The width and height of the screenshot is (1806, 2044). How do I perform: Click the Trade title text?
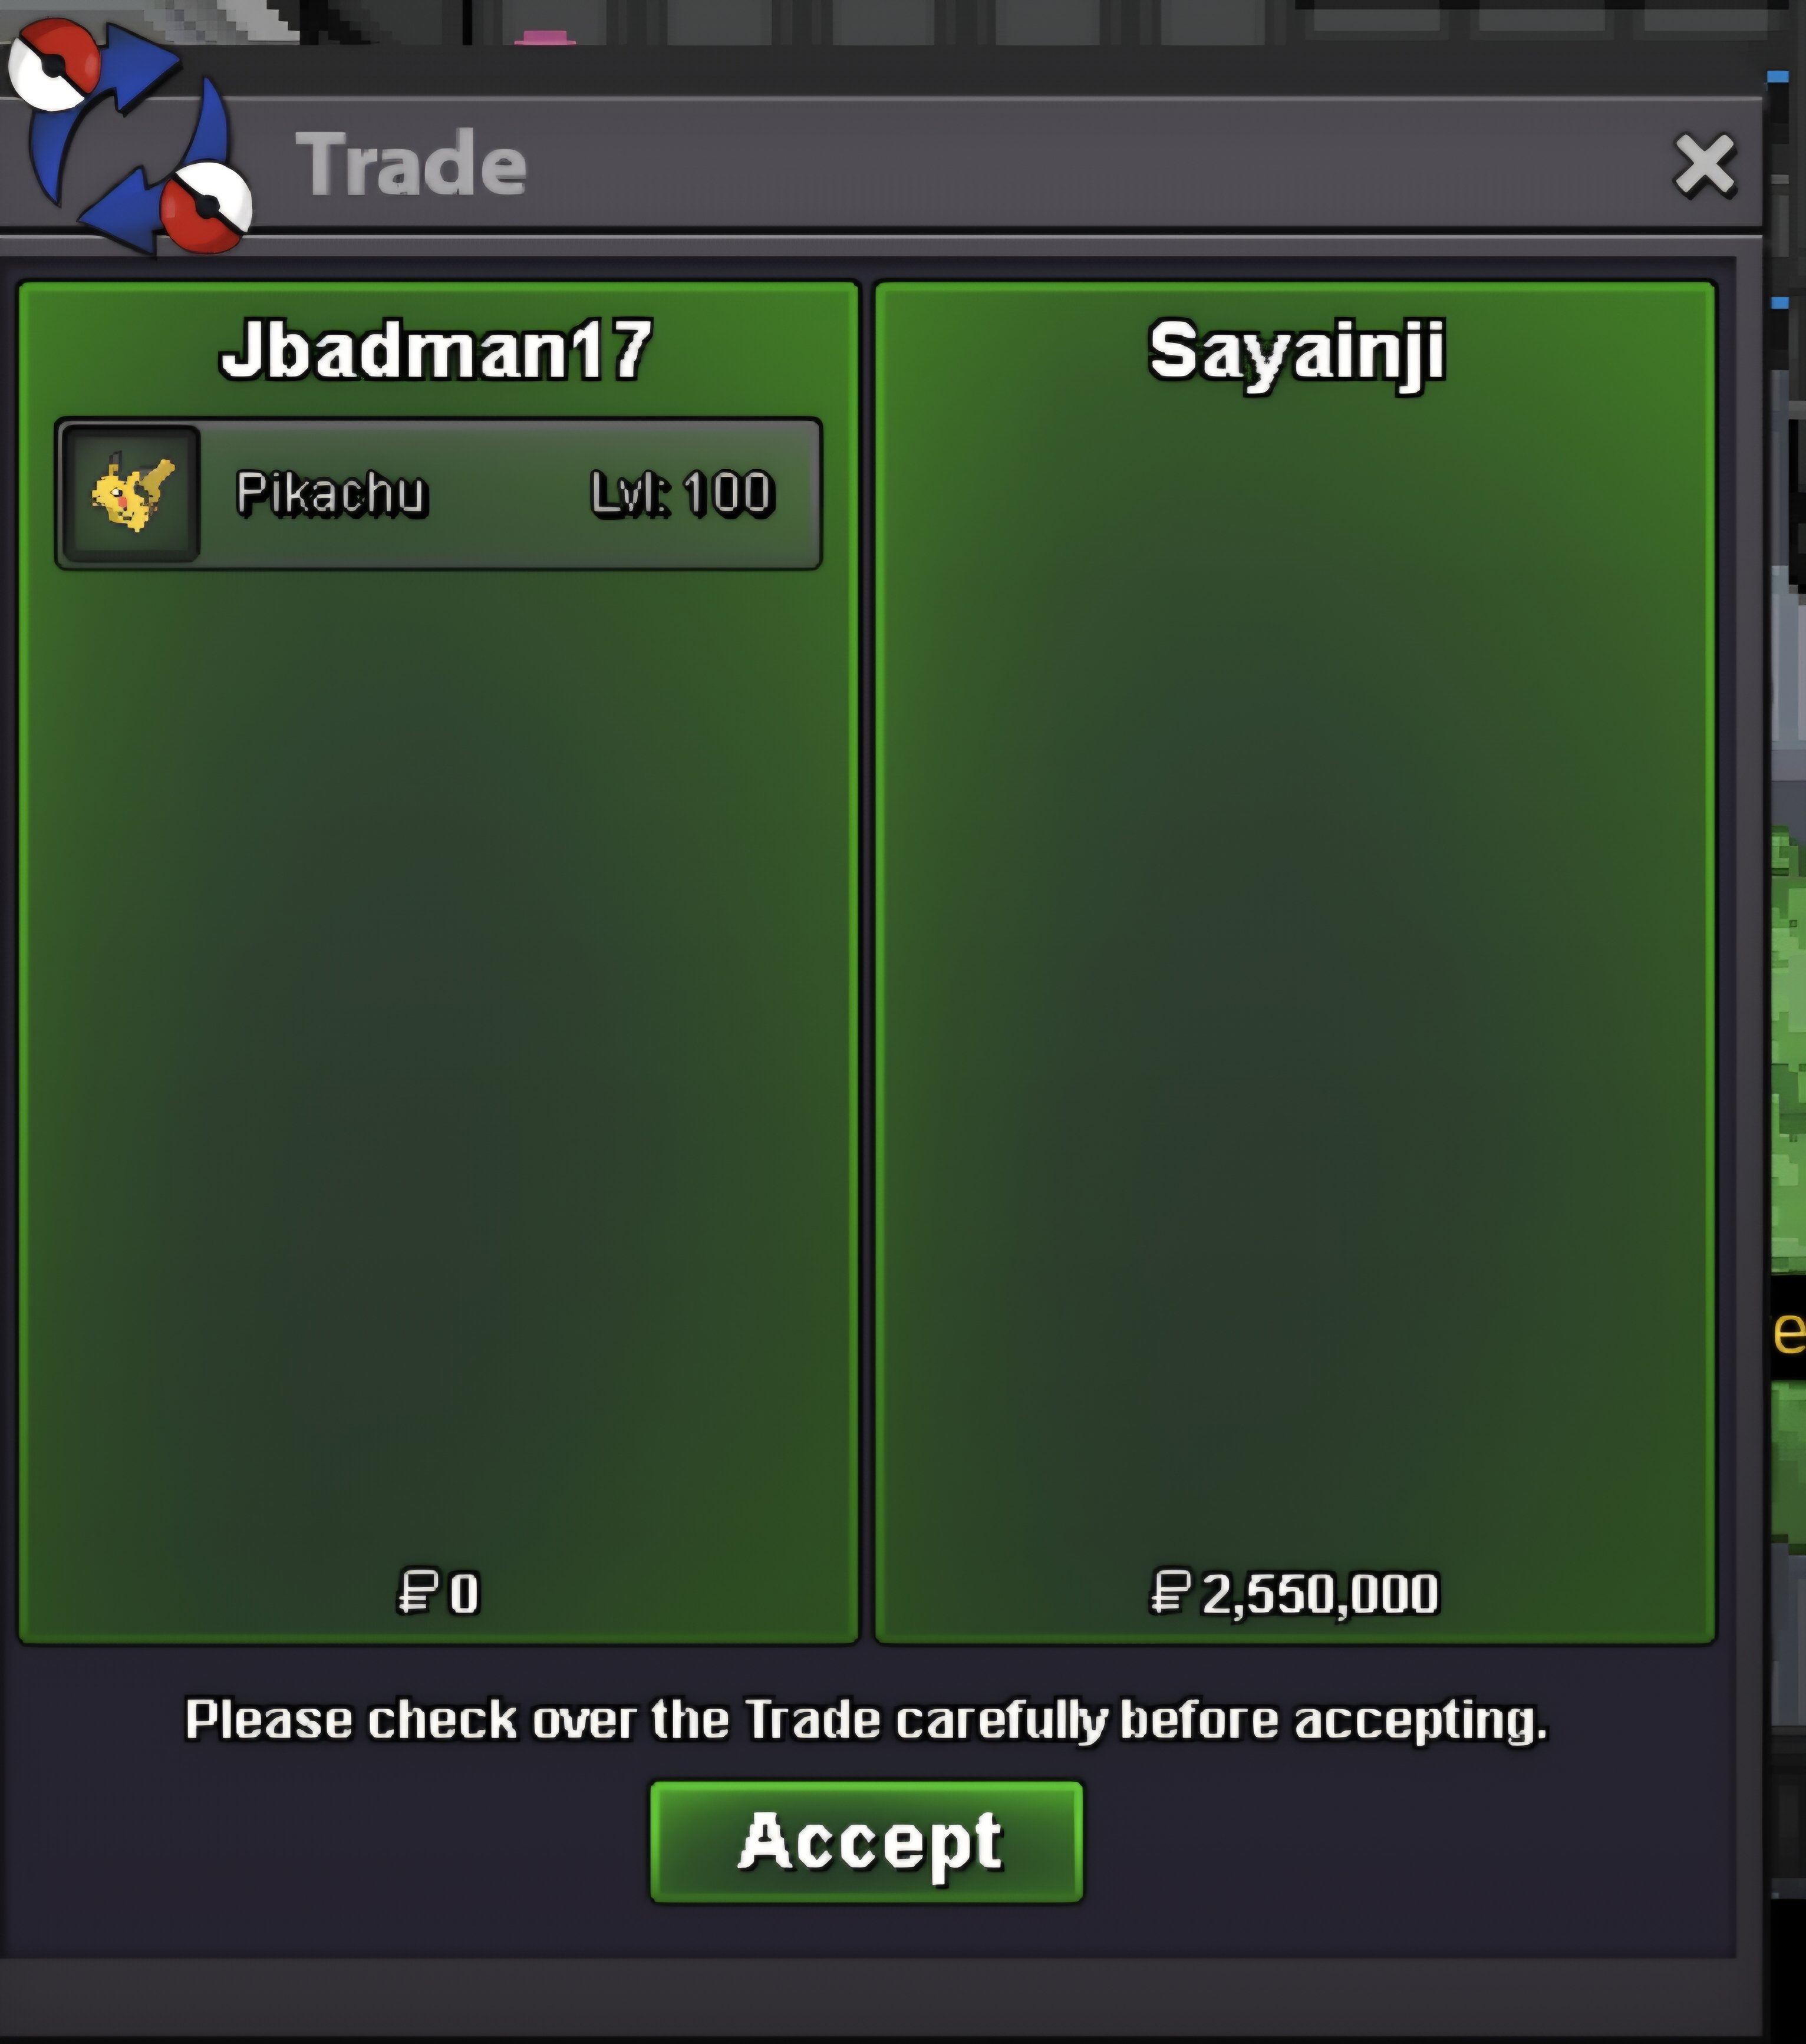point(411,164)
